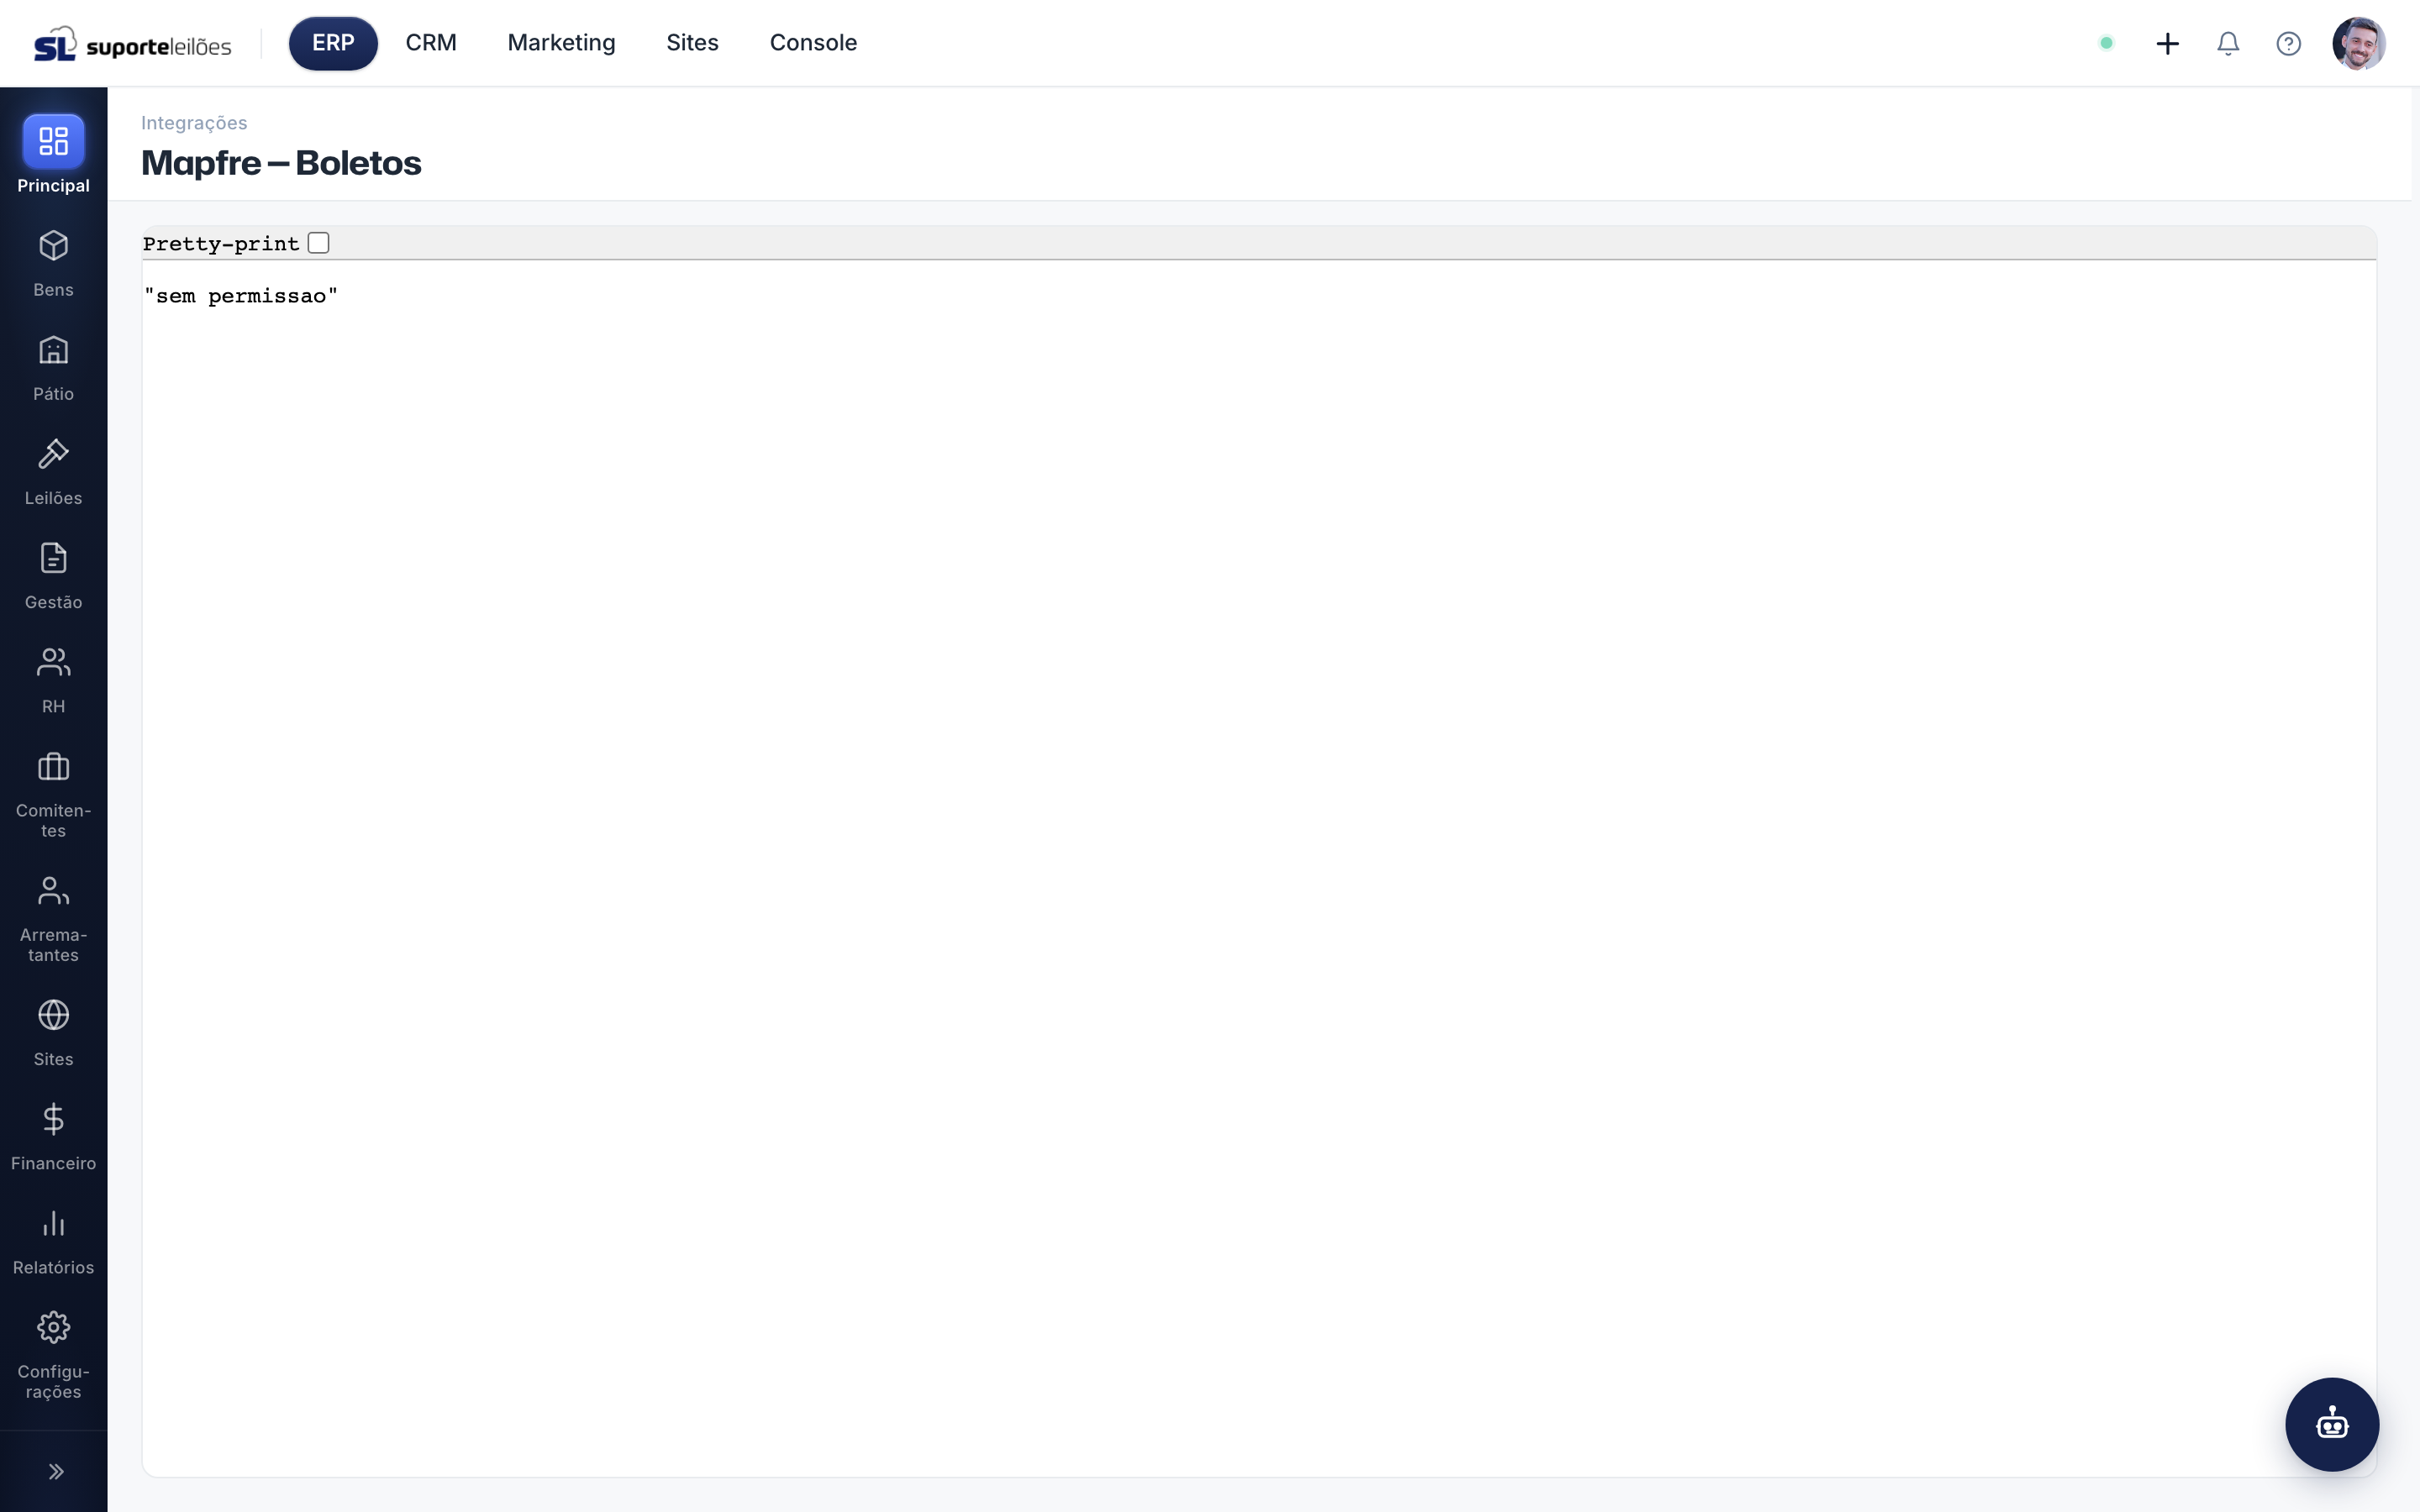
Task: Open notifications bell icon
Action: 2228,43
